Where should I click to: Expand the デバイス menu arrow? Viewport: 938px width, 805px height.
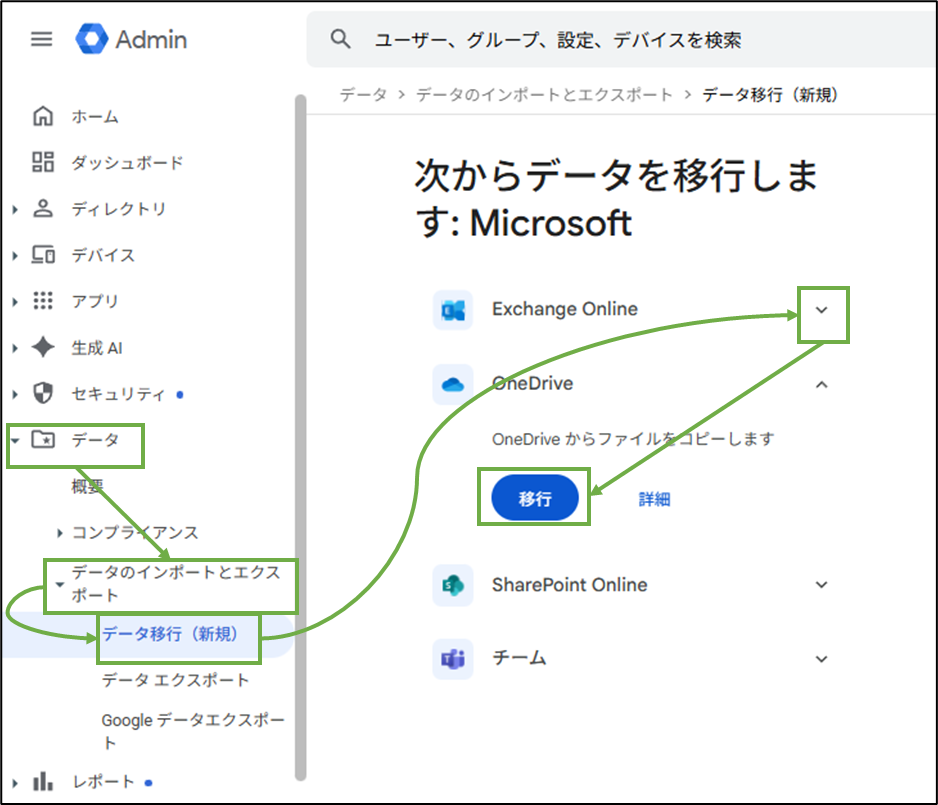point(15,255)
